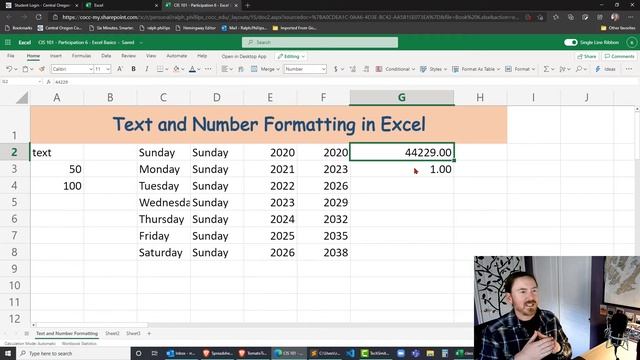Open Task View on the taskbar
The width and height of the screenshot is (640, 360).
pos(154,353)
